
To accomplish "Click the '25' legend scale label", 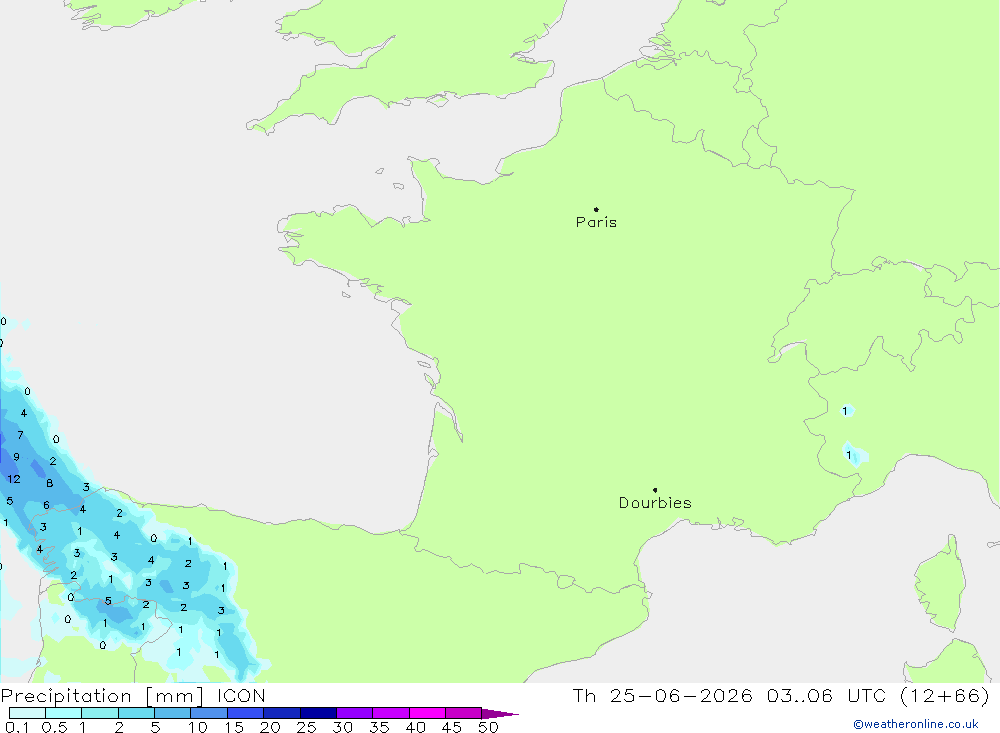I will [x=307, y=727].
